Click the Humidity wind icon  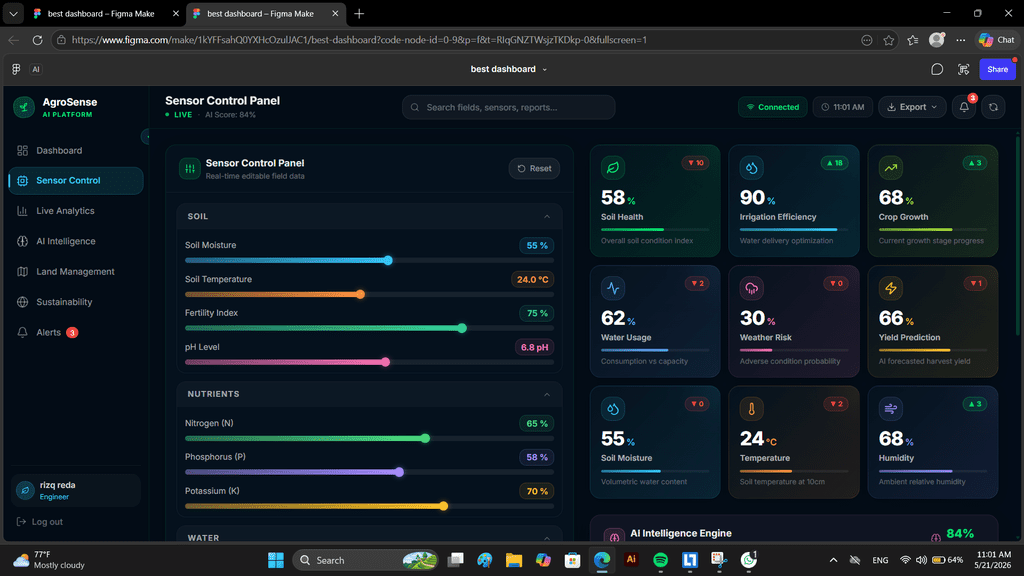891,409
